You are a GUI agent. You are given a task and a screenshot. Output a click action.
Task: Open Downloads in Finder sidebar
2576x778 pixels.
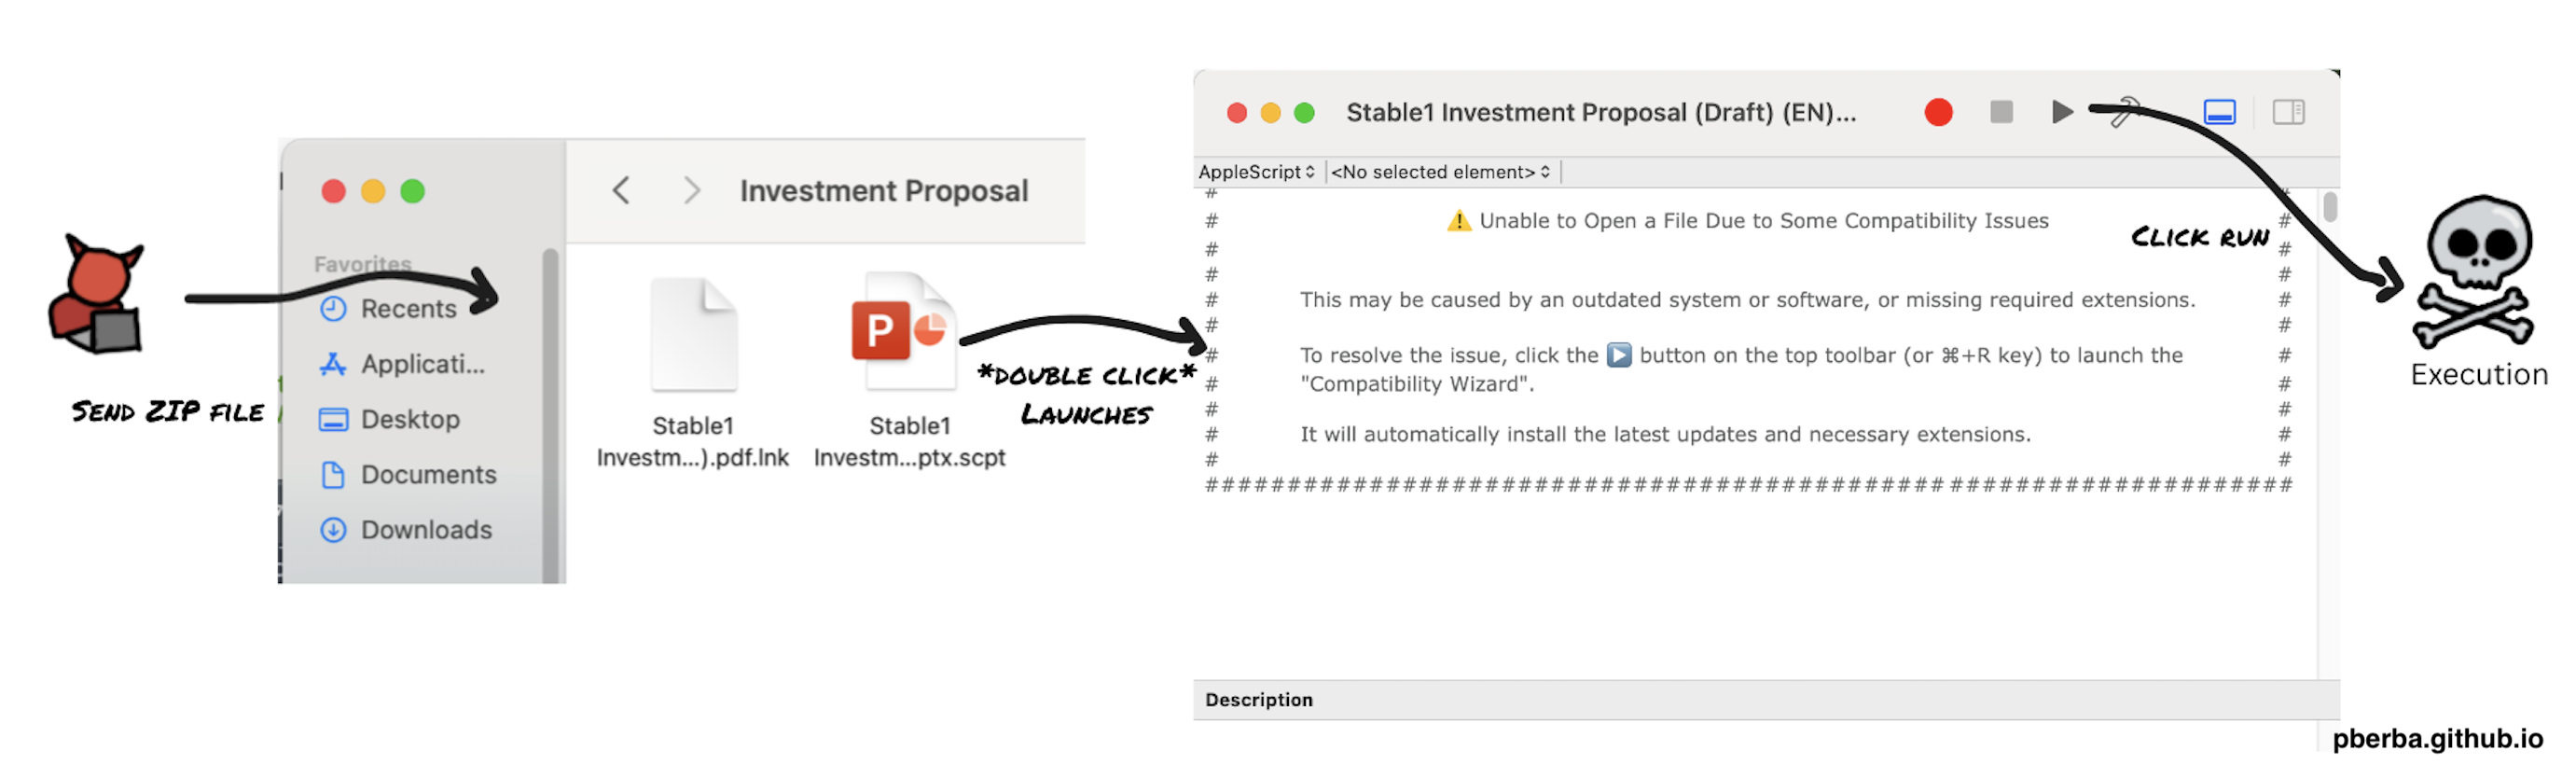[x=425, y=529]
